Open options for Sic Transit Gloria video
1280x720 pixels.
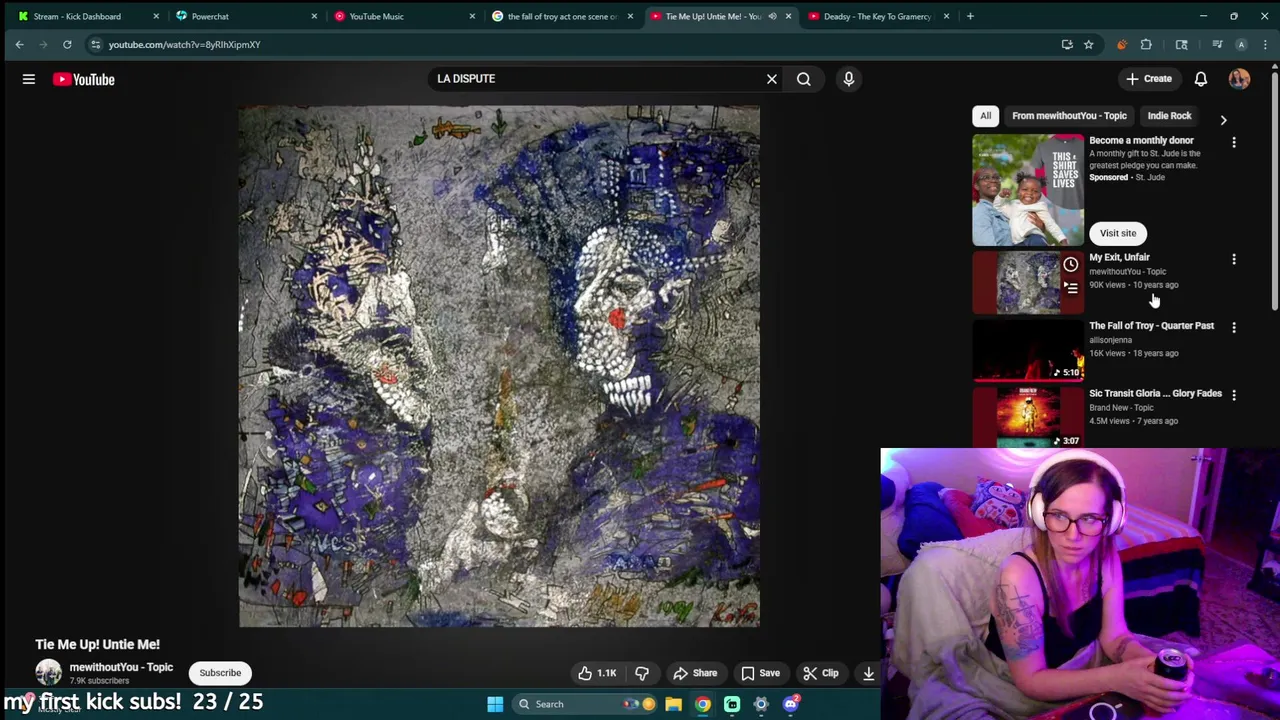(x=1234, y=396)
